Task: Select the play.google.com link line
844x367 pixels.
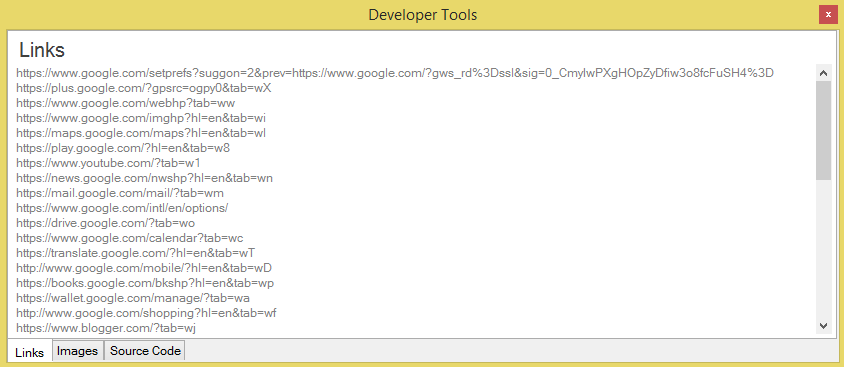Action: tap(123, 147)
